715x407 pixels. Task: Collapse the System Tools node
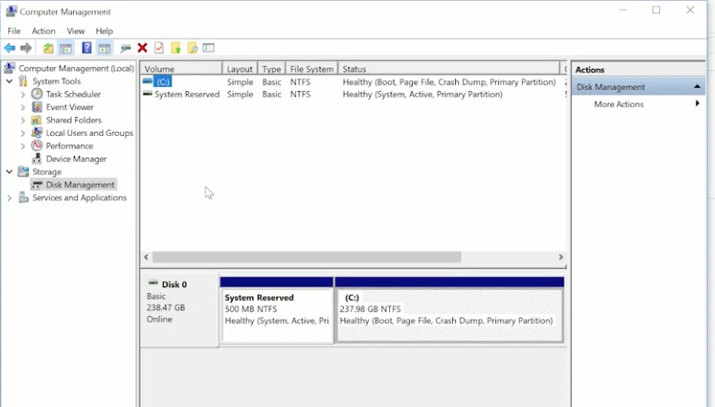point(9,81)
